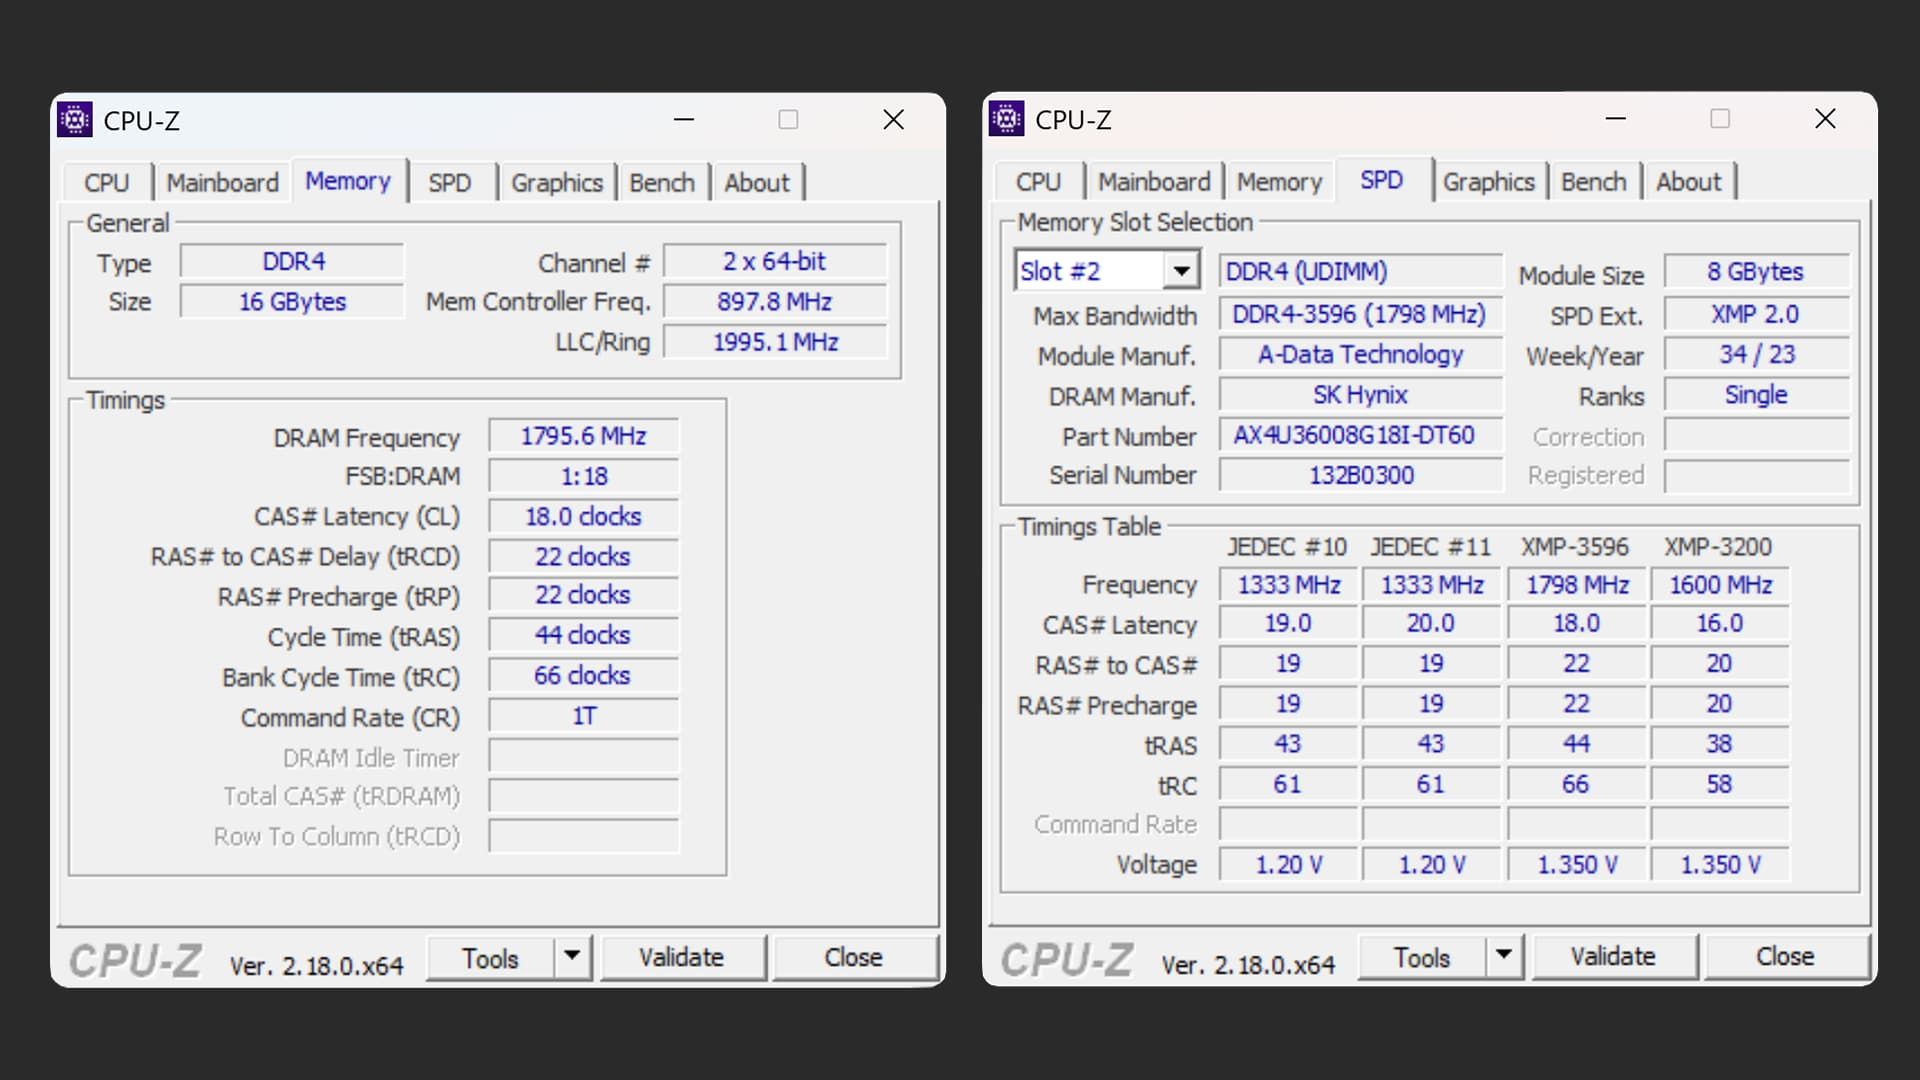Click the 2 x 64-bit channel value
Viewport: 1920px width, 1080px height.
[775, 262]
